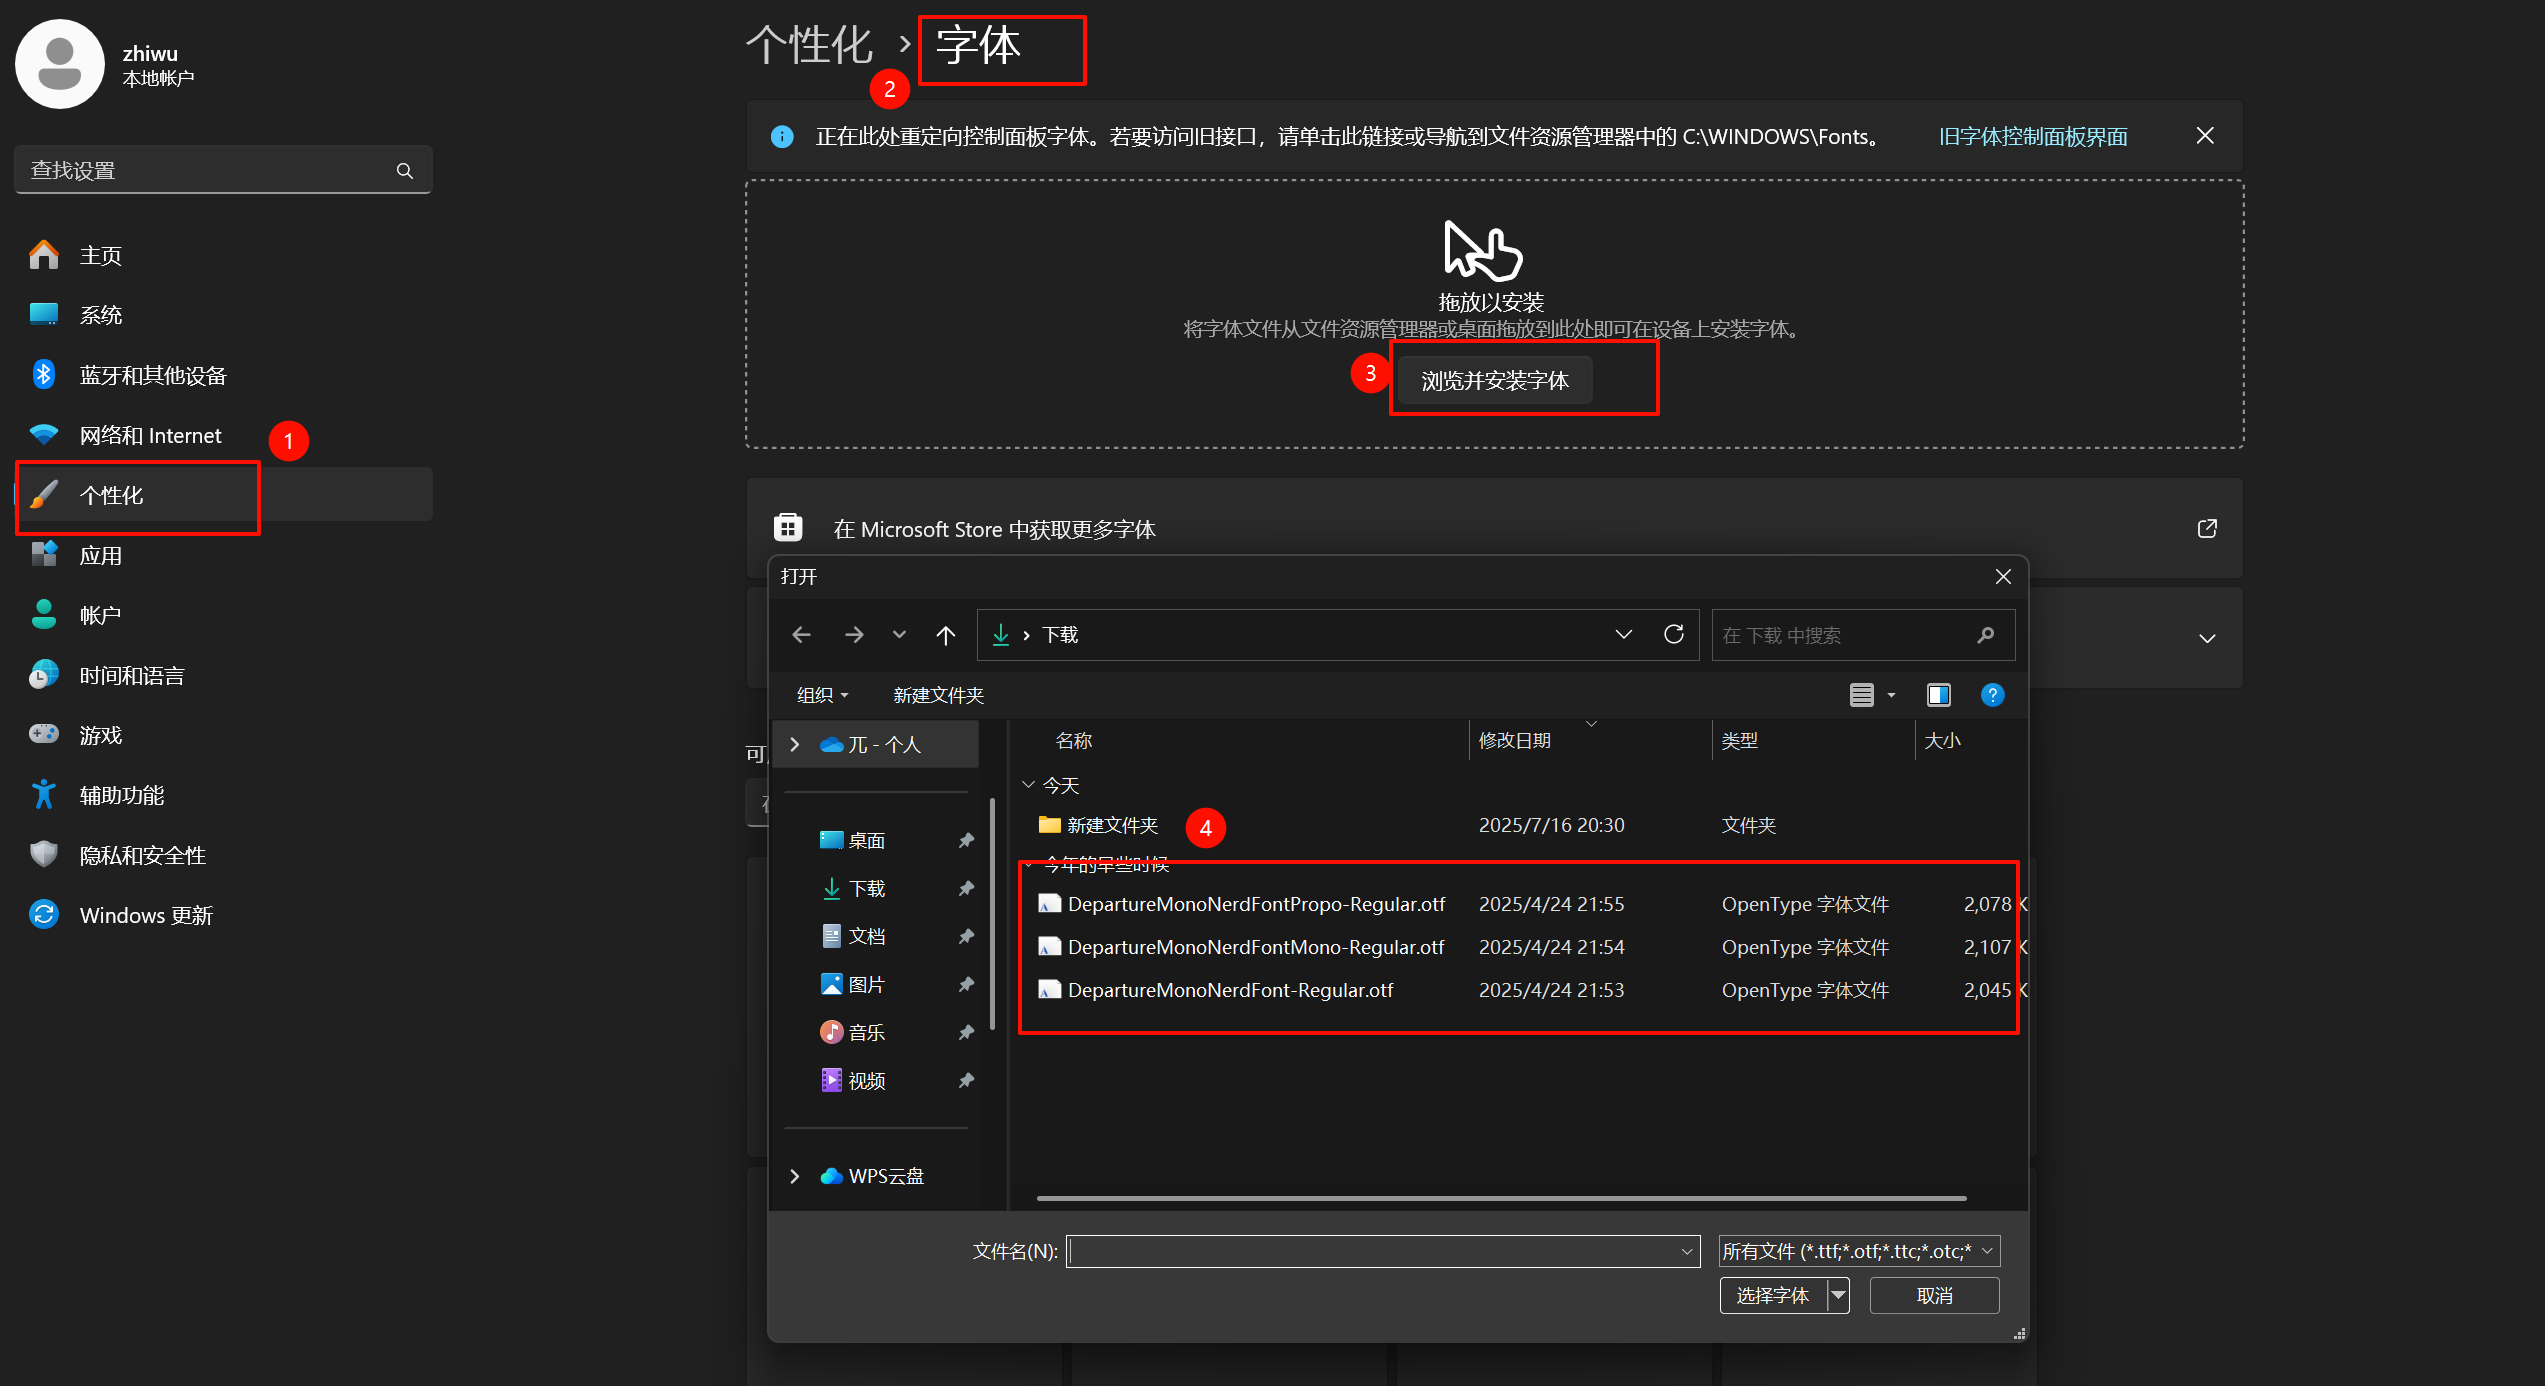The image size is (2545, 1386).
Task: Select 音乐 in the navigation pane
Action: click(866, 1033)
